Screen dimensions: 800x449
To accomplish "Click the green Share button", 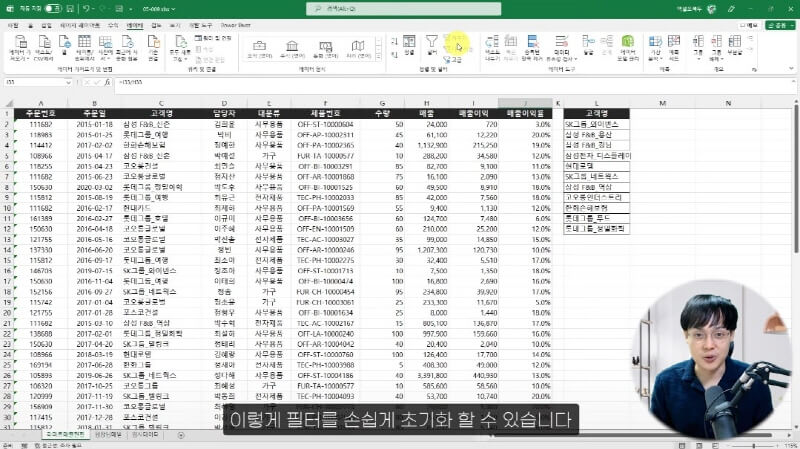I will point(780,25).
